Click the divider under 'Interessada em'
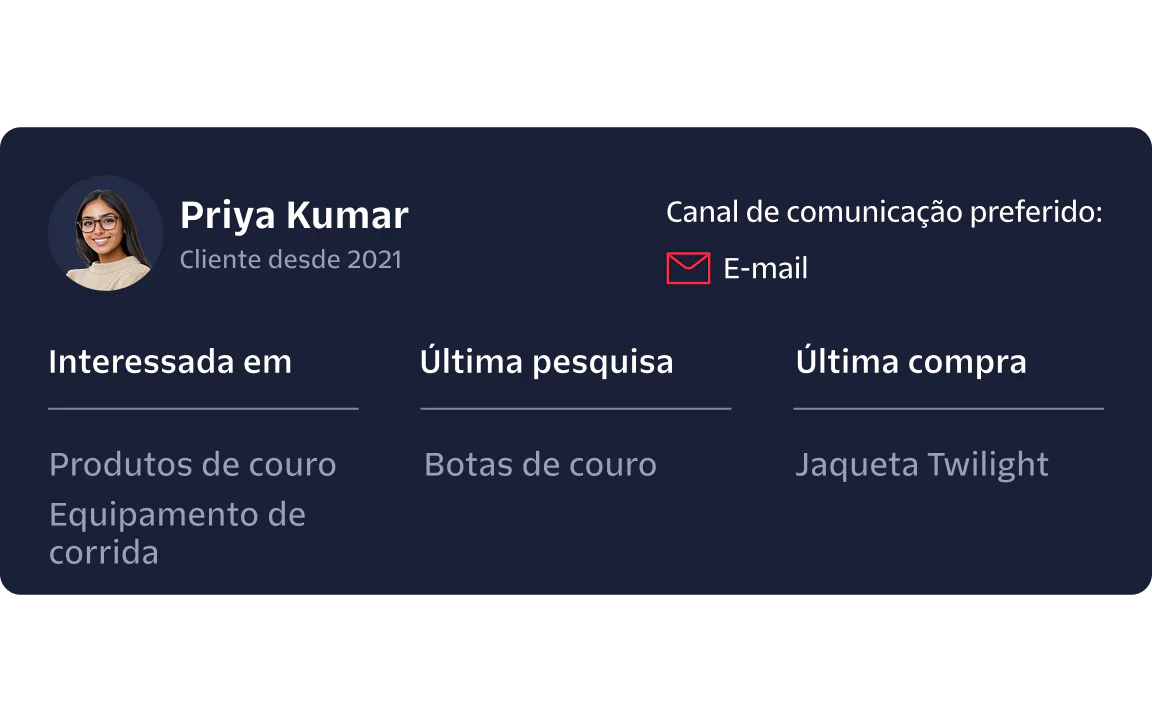The height and width of the screenshot is (721, 1152). tap(204, 409)
